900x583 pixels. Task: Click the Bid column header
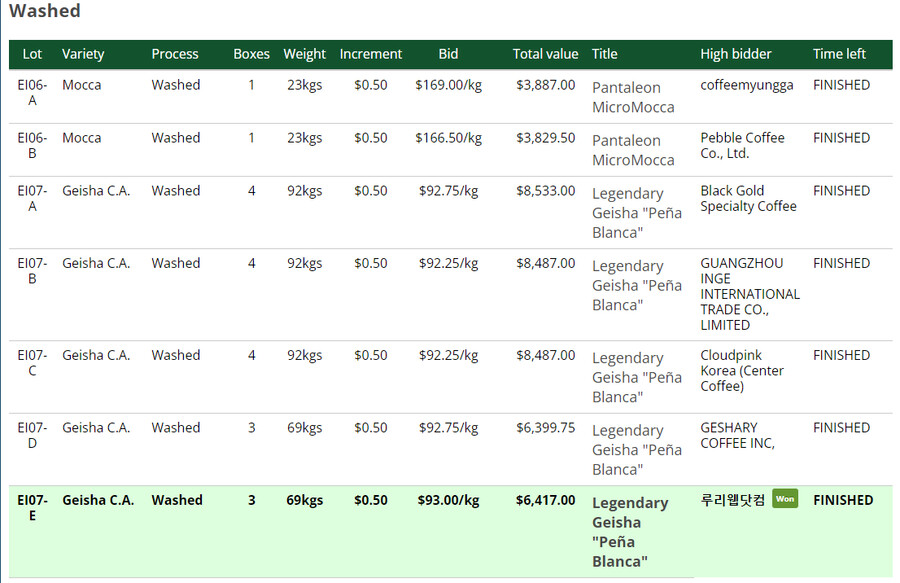click(x=448, y=54)
